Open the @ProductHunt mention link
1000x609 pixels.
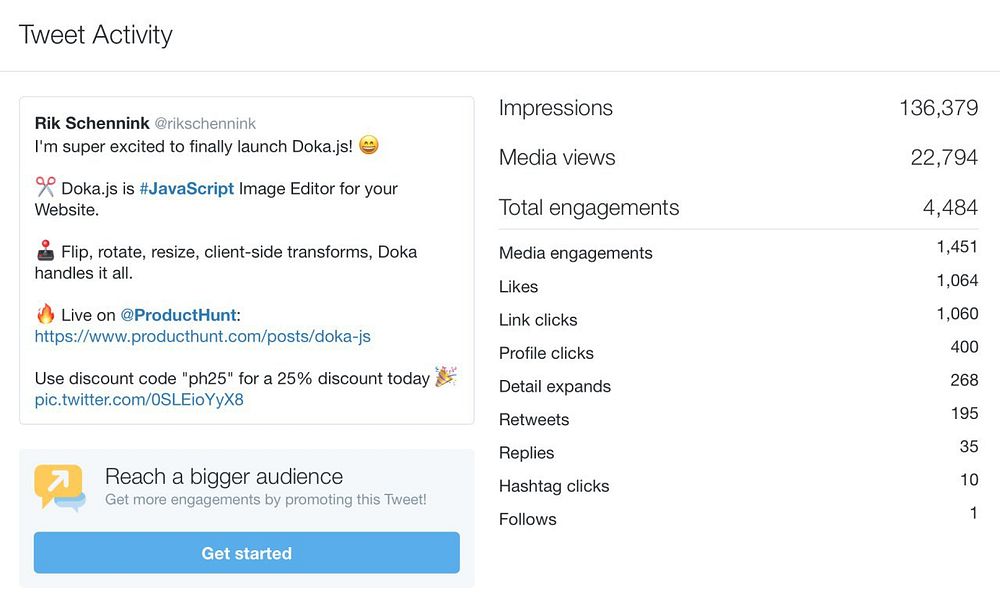tap(179, 315)
